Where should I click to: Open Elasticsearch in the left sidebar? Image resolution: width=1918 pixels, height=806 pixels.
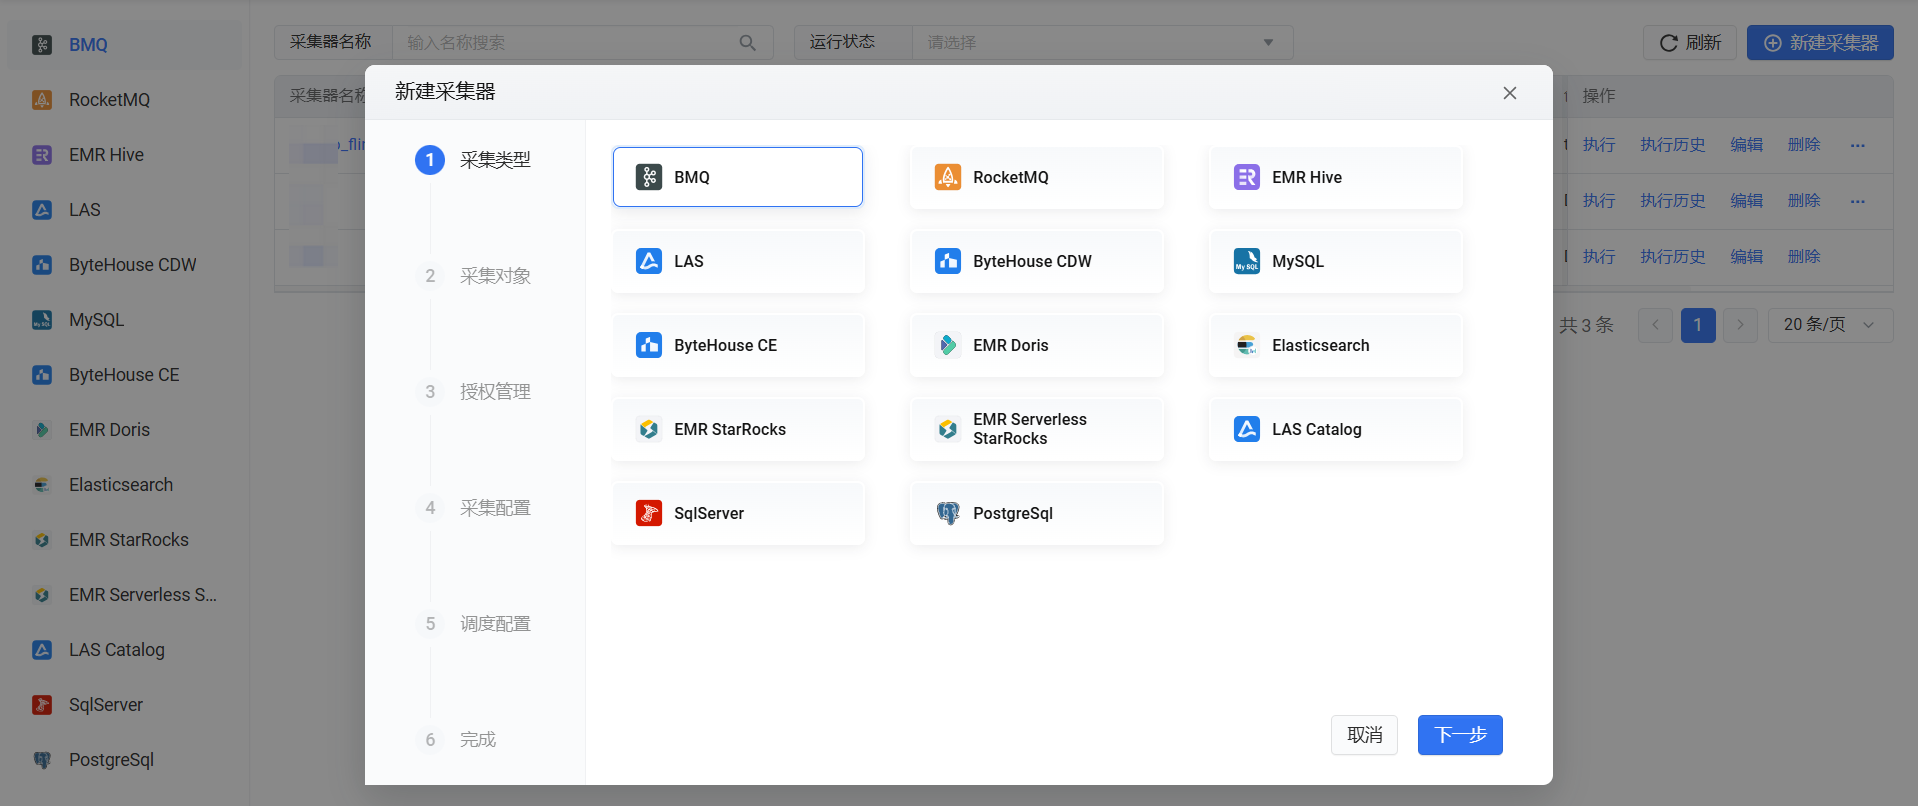click(124, 485)
